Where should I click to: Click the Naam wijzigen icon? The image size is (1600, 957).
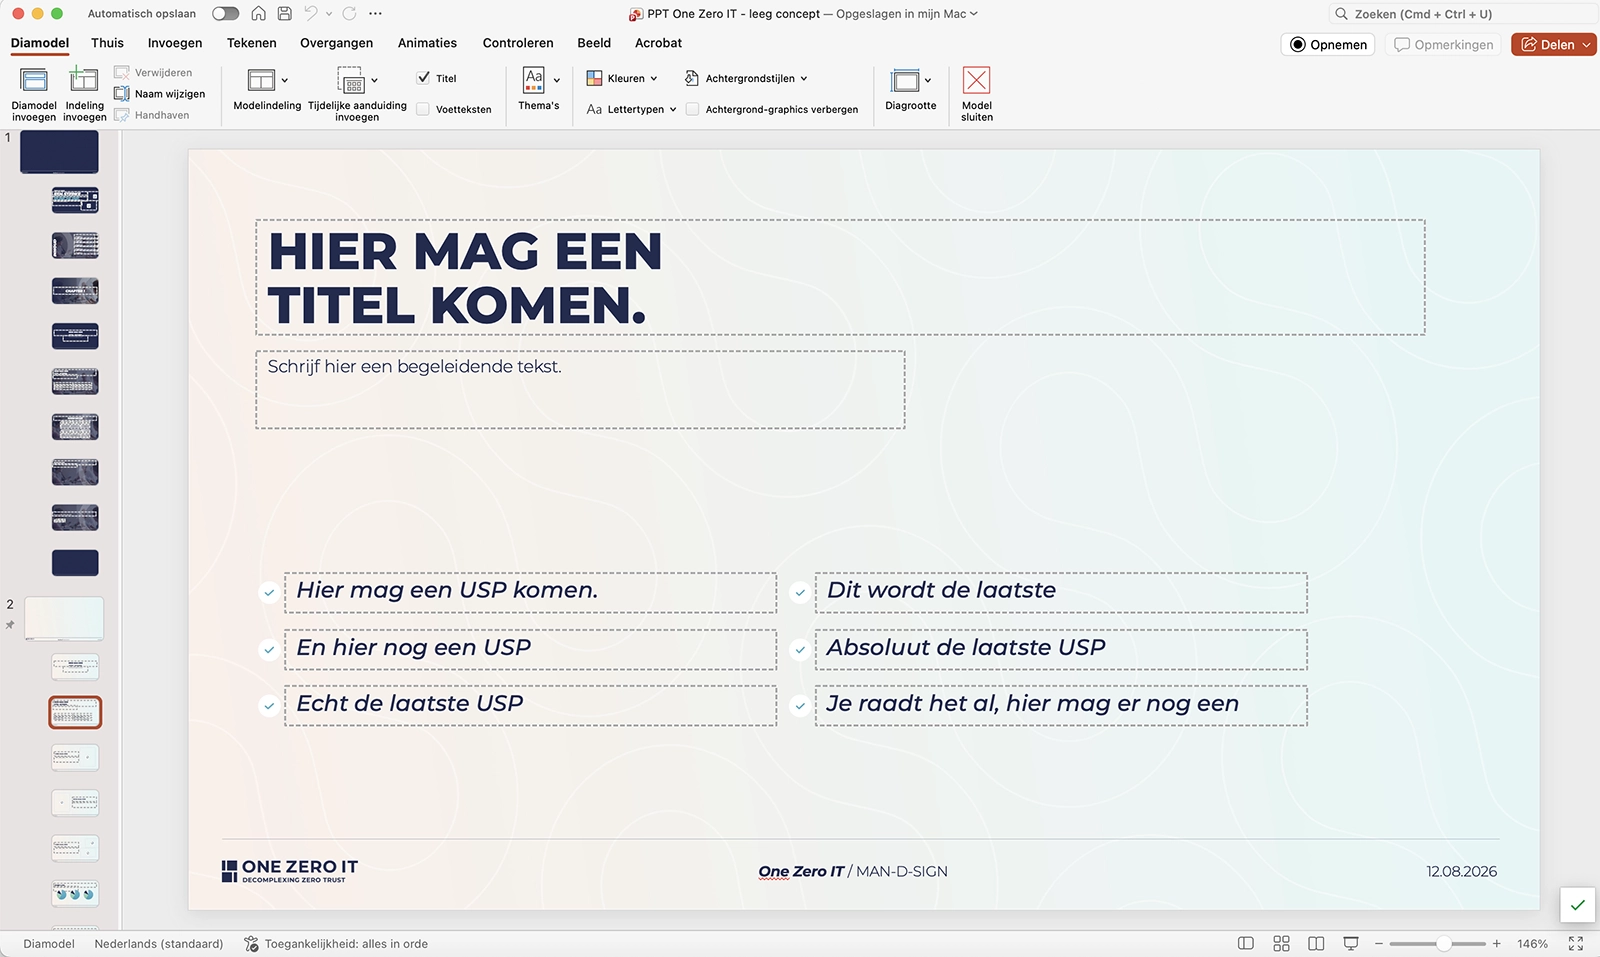tap(122, 94)
